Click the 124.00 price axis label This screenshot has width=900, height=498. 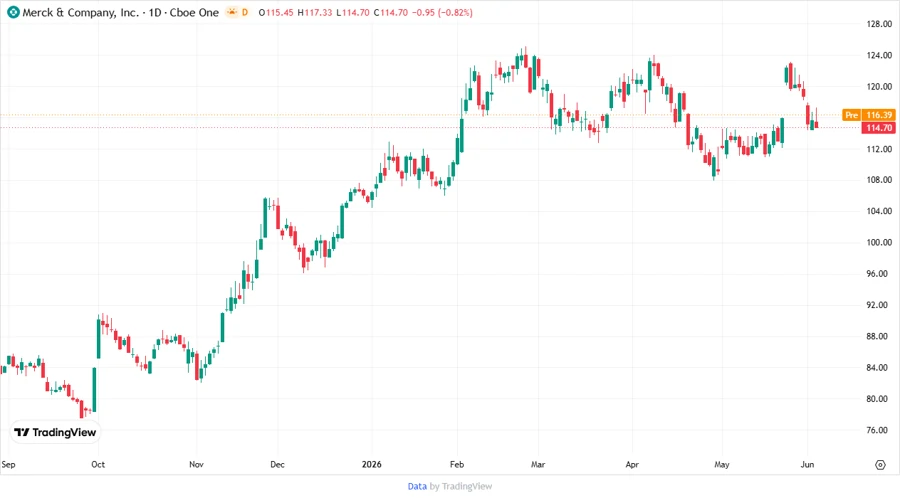[x=879, y=56]
